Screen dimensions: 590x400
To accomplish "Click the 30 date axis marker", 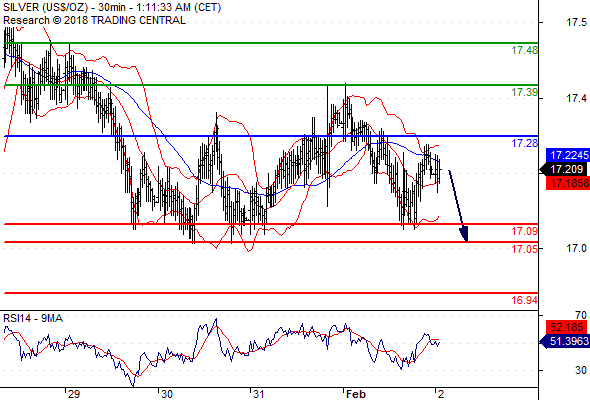I will click(167, 394).
